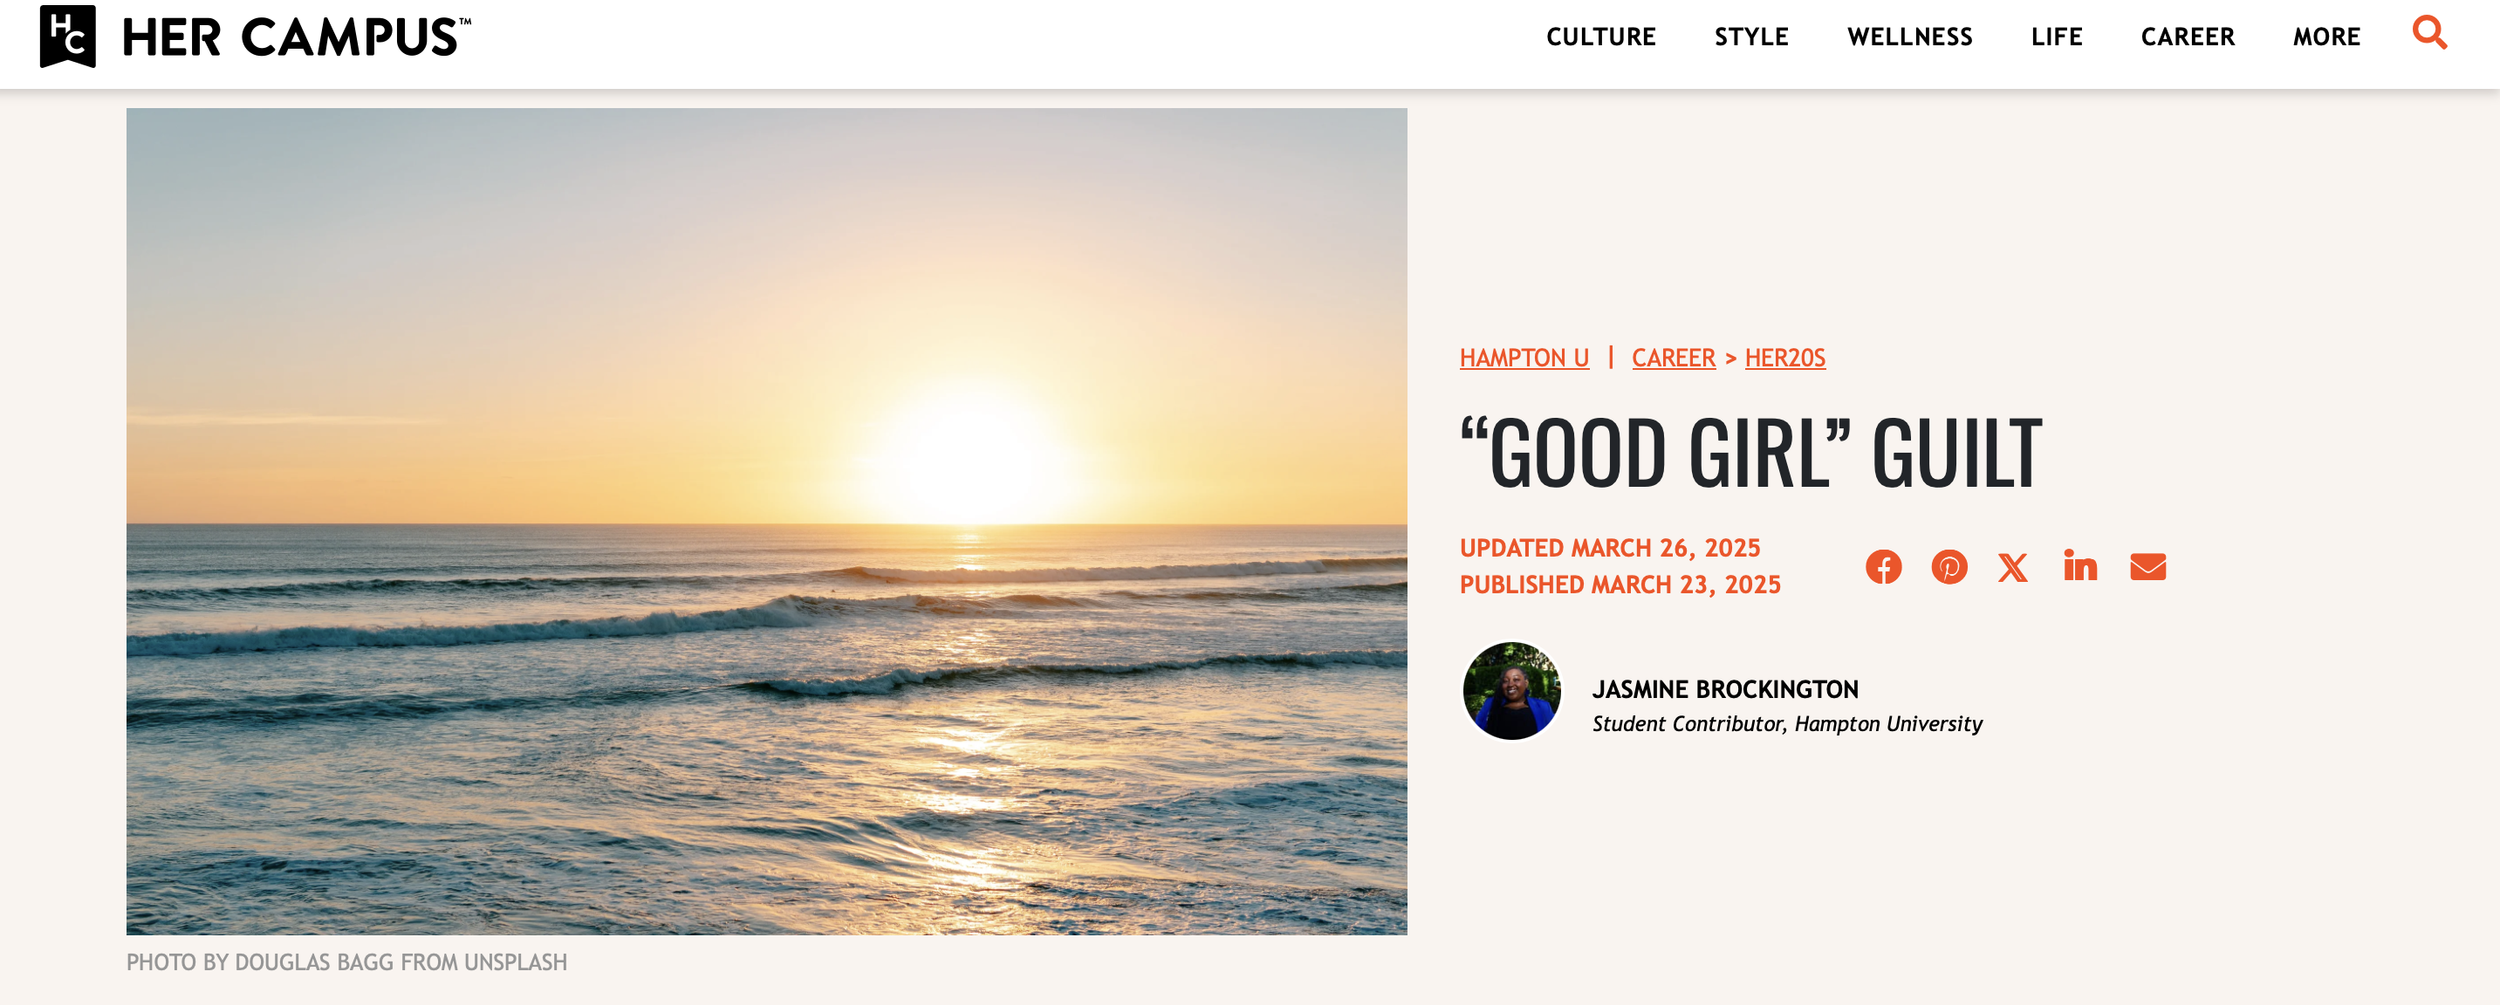Screen dimensions: 2500x1005
Task: Click the HC flag logo icon
Action: (68, 36)
